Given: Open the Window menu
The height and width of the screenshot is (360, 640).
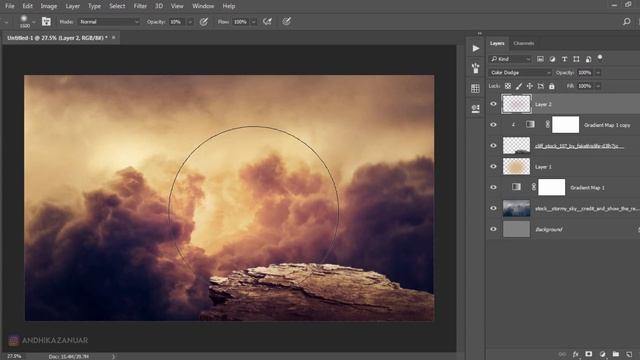Looking at the screenshot, I should (203, 6).
